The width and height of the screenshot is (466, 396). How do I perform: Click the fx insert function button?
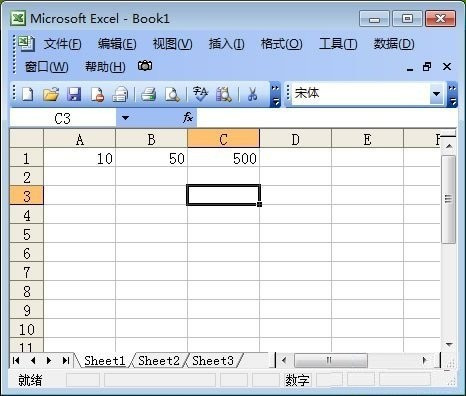188,117
